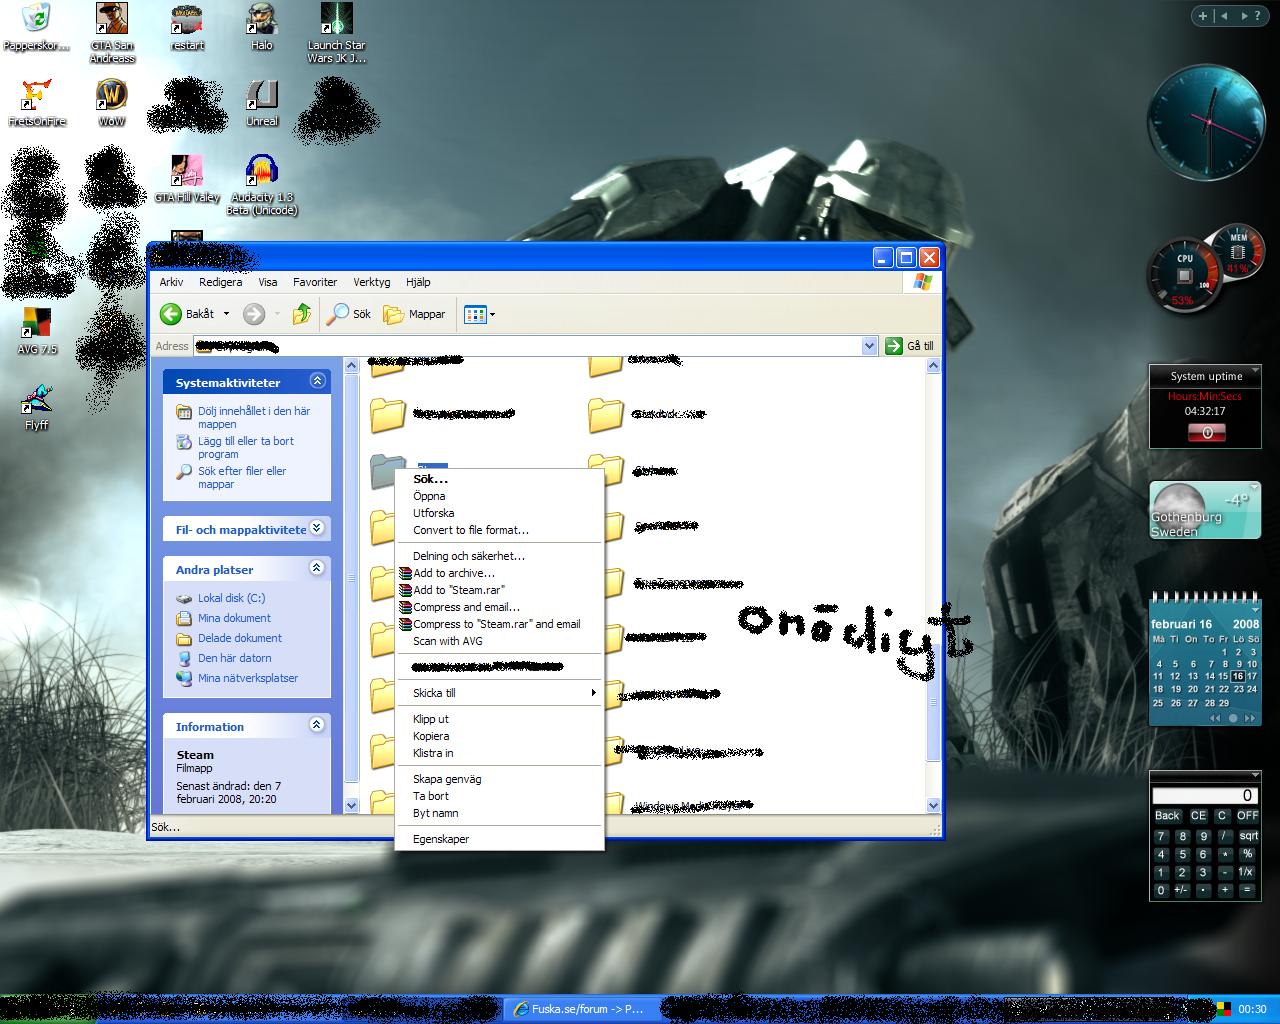Screen dimensions: 1280x1024
Task: Click the Explorer file list vertical scrollbar
Action: click(x=933, y=585)
